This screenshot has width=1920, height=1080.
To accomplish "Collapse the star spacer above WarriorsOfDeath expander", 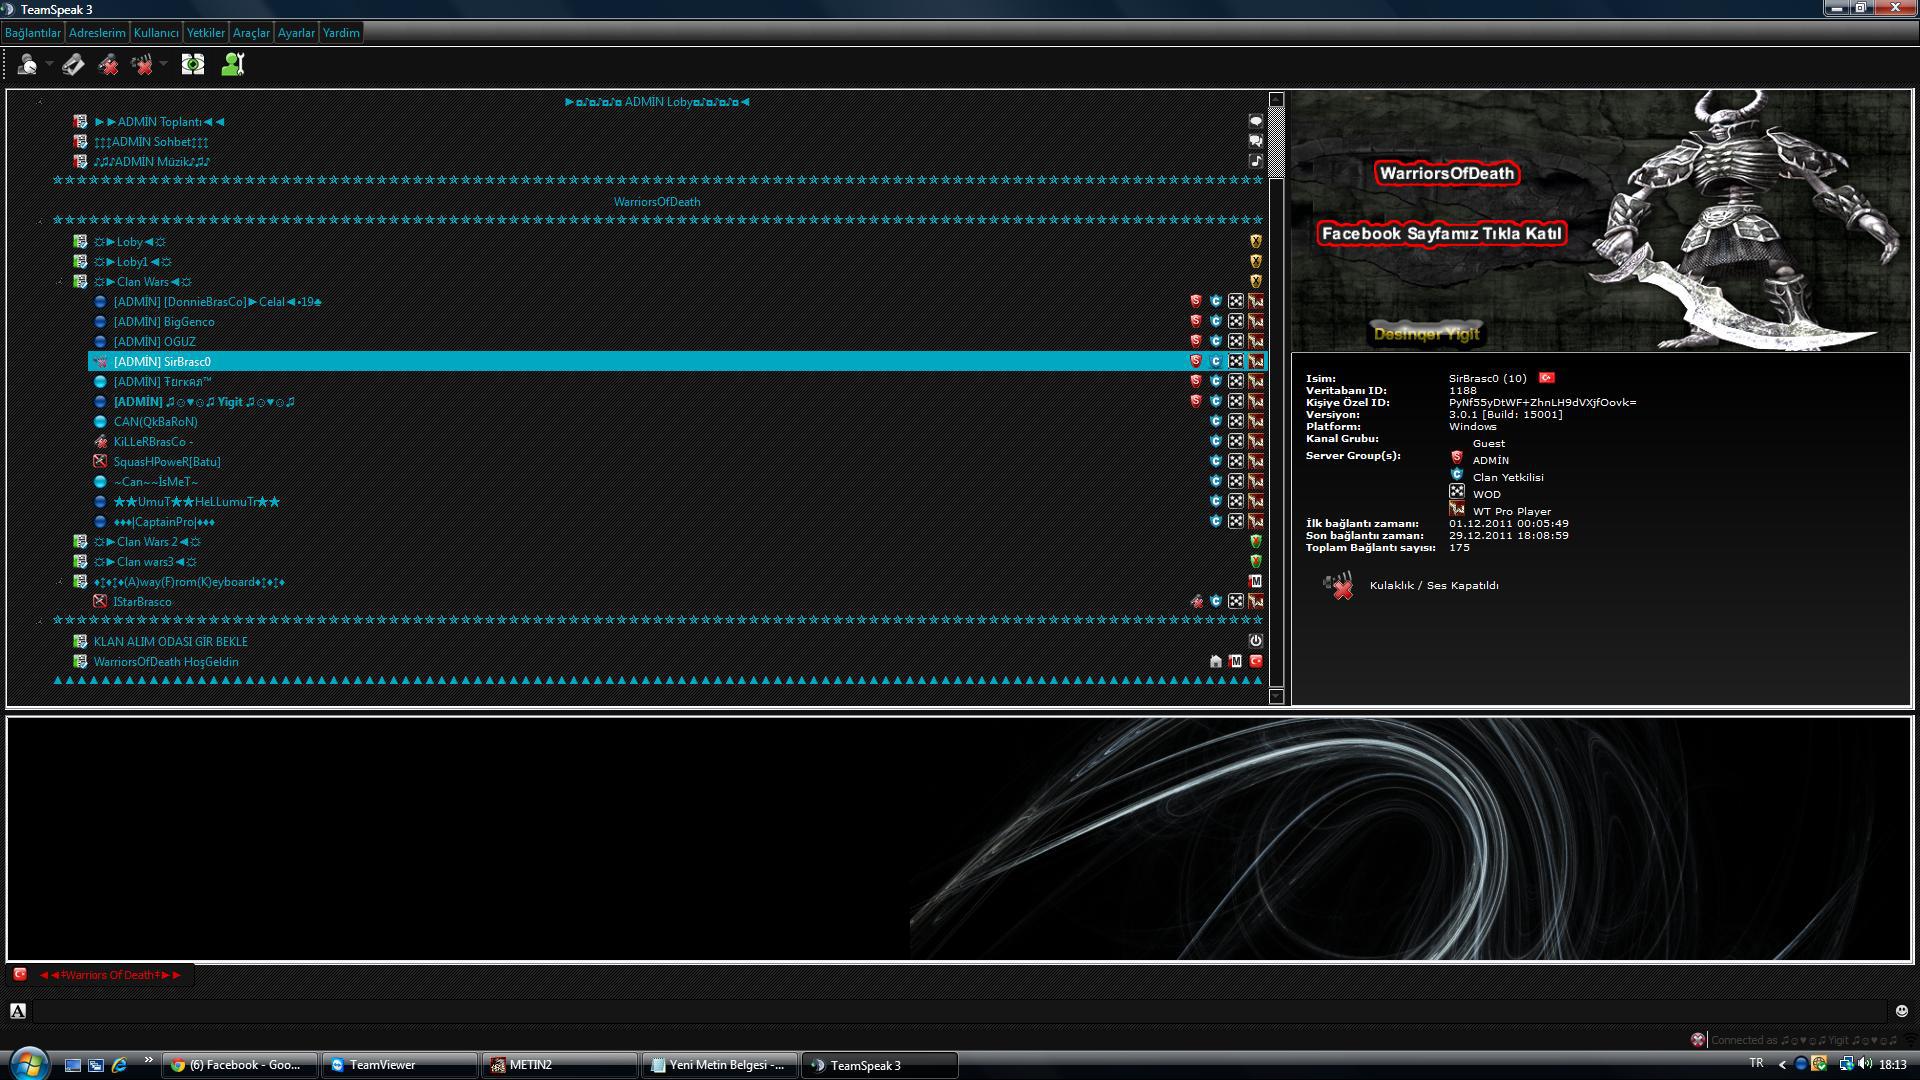I will [x=41, y=221].
